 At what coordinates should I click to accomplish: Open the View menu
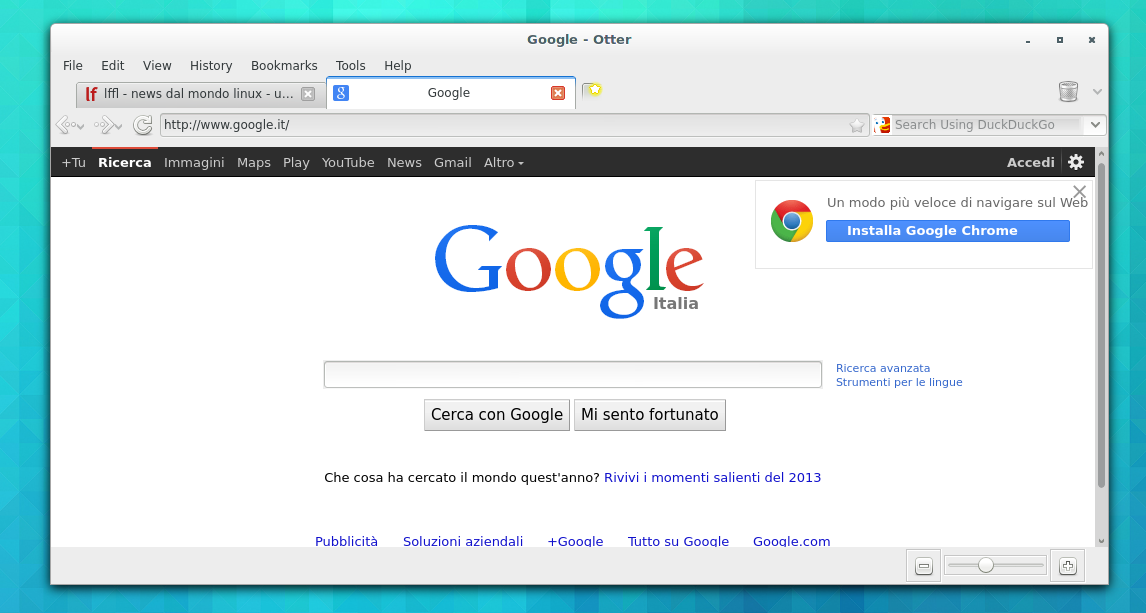coord(157,66)
